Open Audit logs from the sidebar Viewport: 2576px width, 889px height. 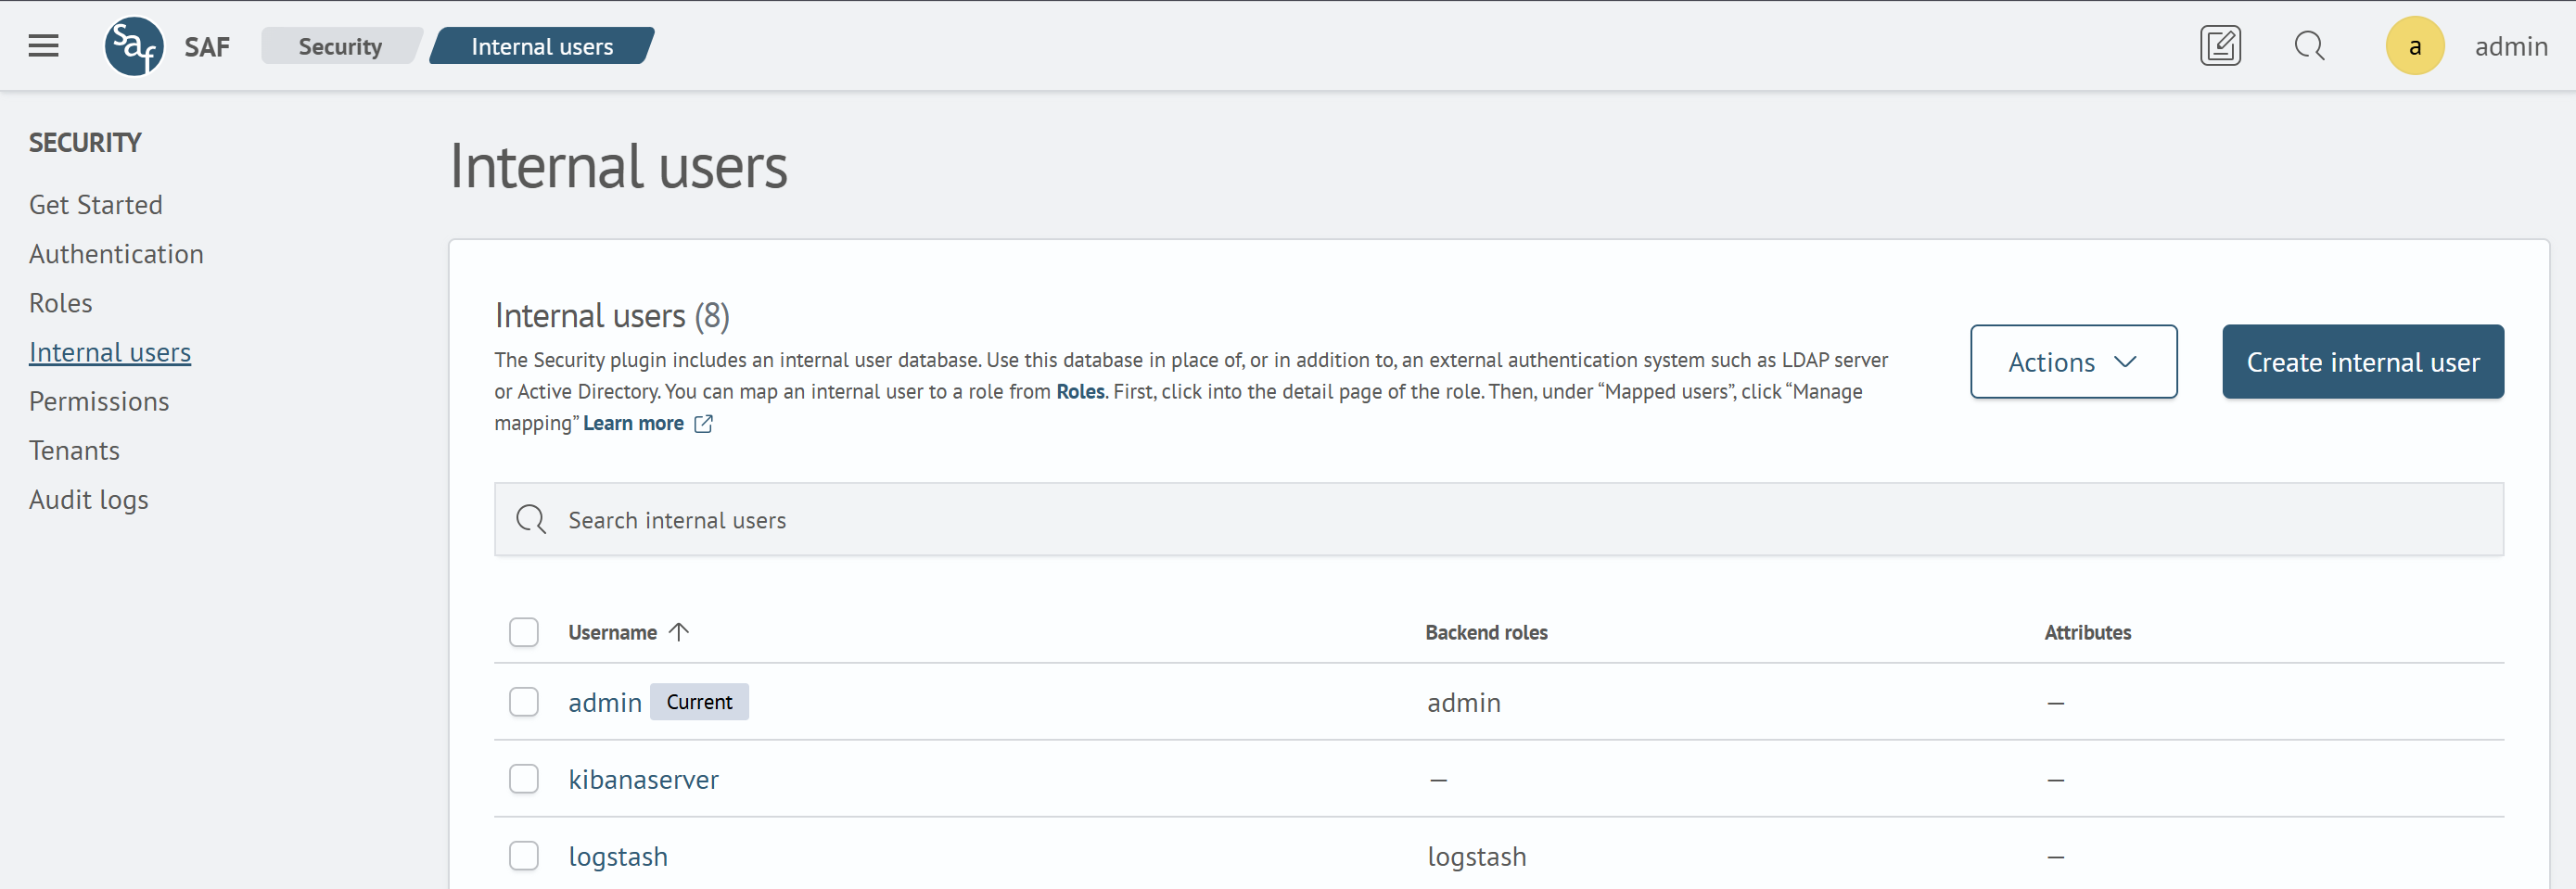88,499
